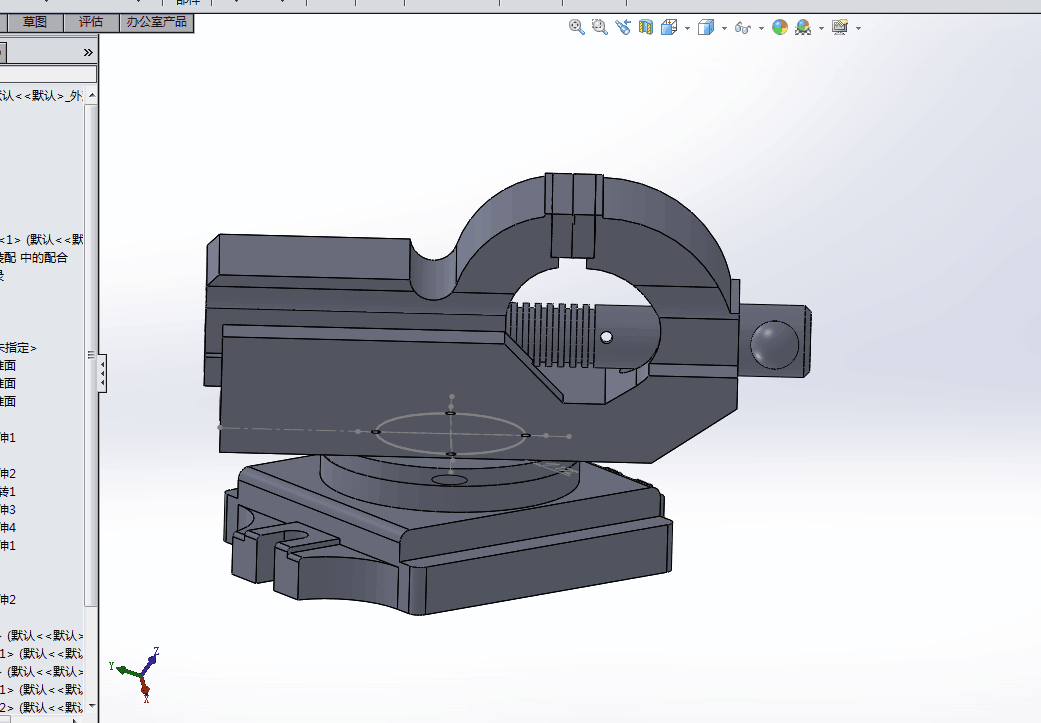The image size is (1041, 723).
Task: Click the View Settings monitor icon
Action: pyautogui.click(x=840, y=27)
